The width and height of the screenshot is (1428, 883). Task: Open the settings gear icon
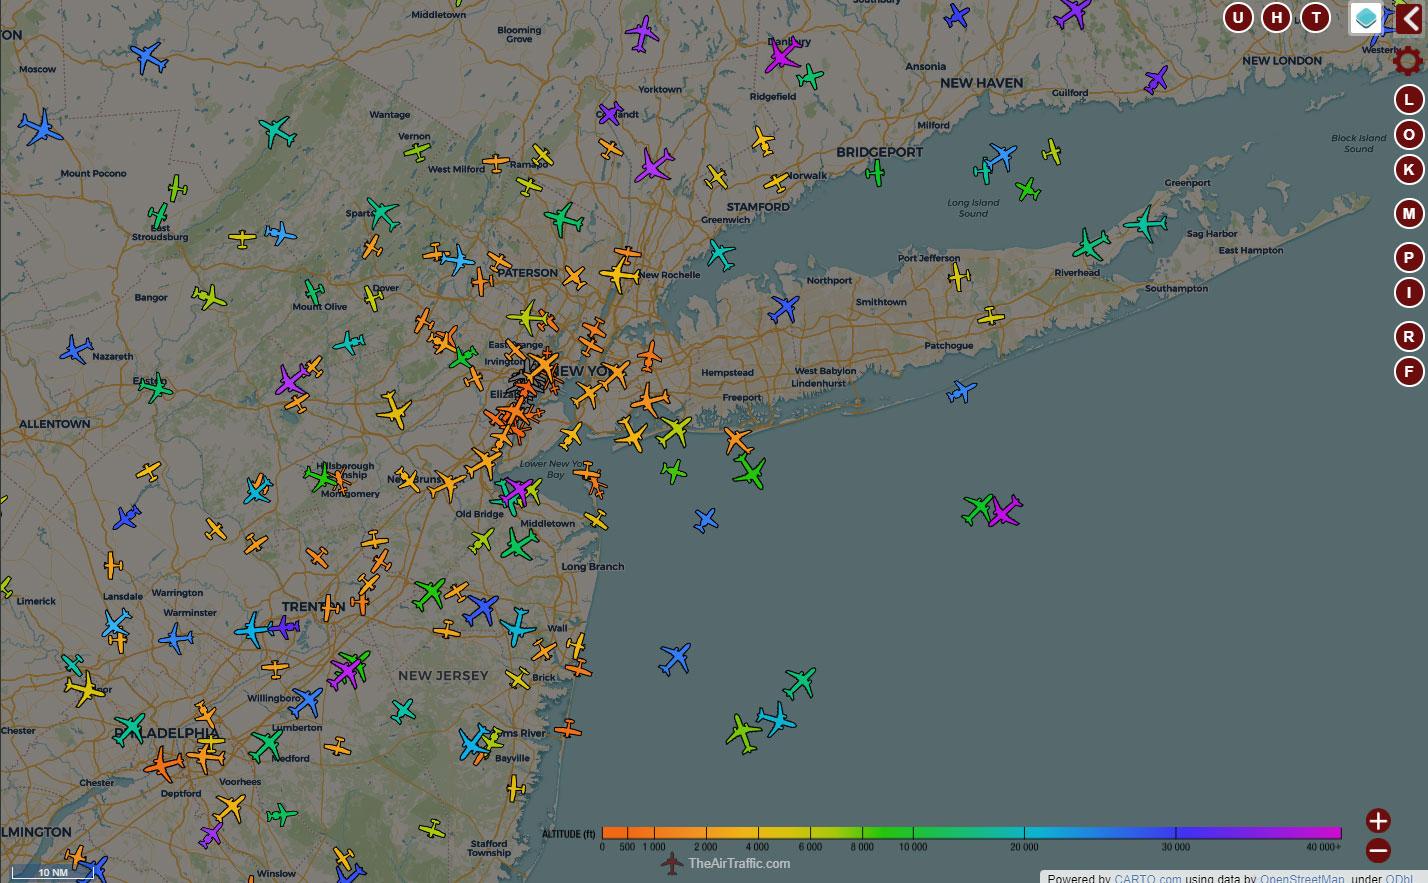[x=1408, y=61]
